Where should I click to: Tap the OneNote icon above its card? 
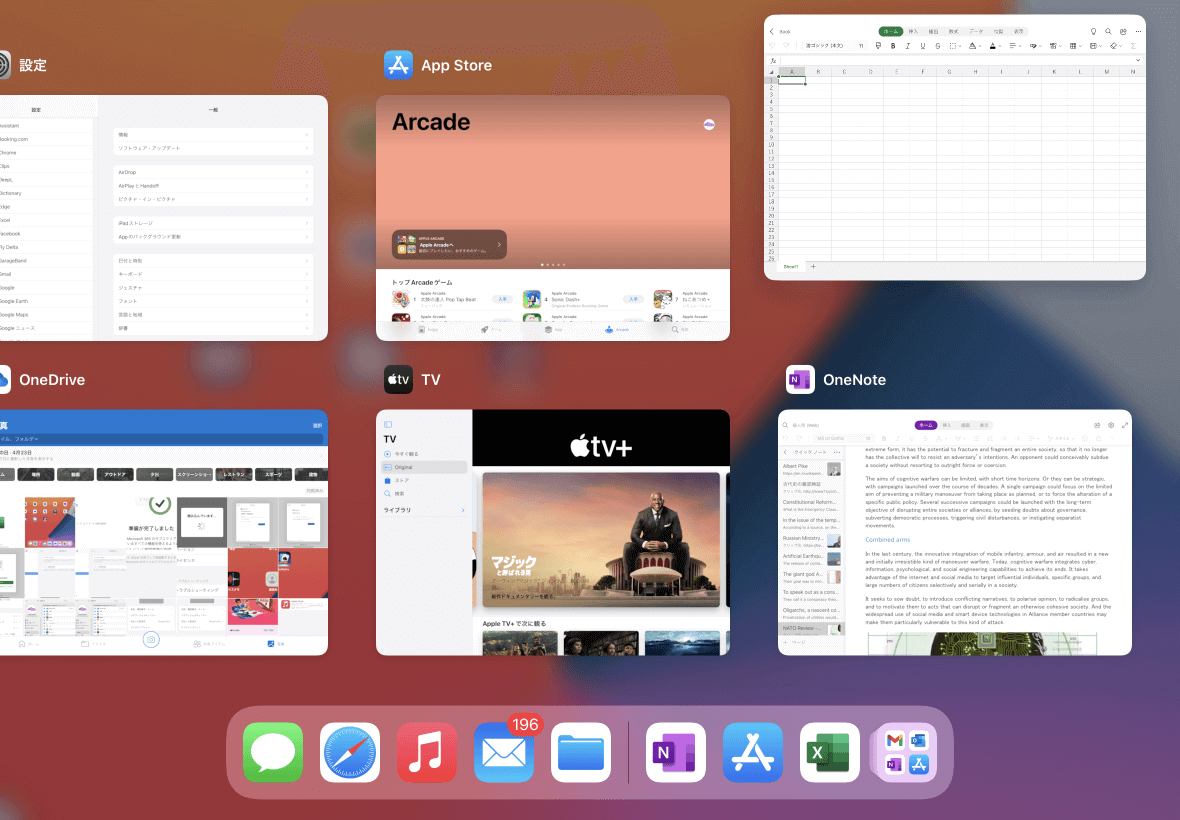800,379
